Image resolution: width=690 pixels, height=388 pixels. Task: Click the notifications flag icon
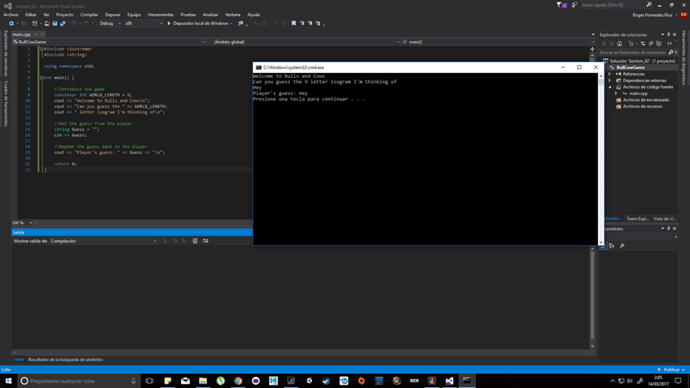(x=562, y=5)
